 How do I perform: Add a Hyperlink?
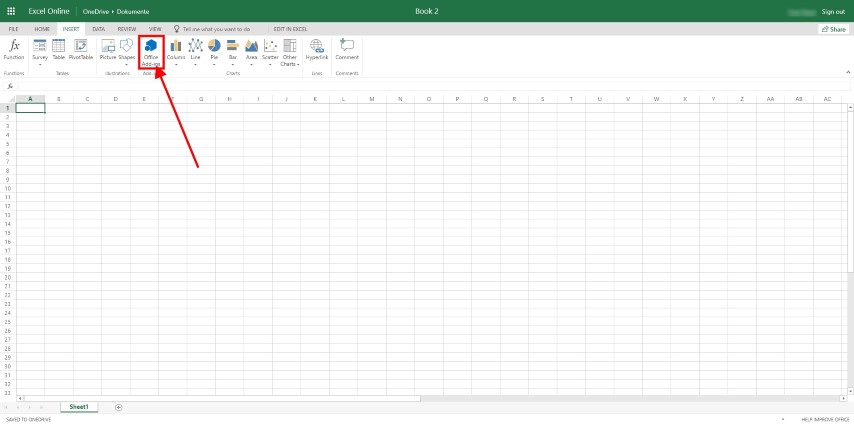click(317, 50)
